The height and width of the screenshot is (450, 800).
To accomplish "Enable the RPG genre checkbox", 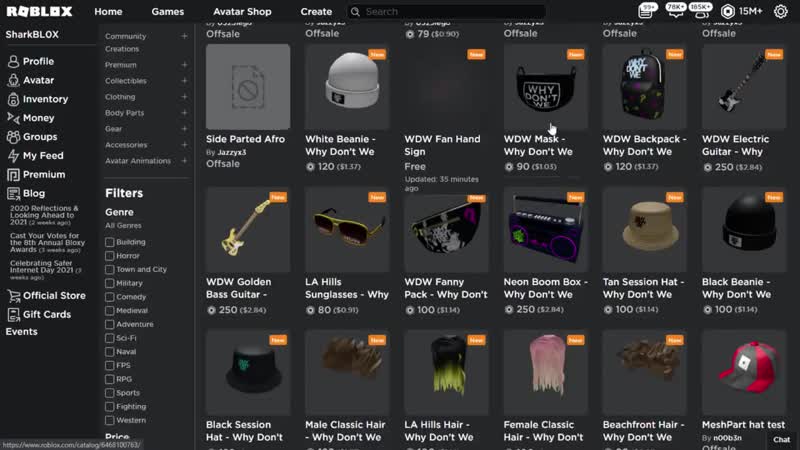I will (110, 380).
